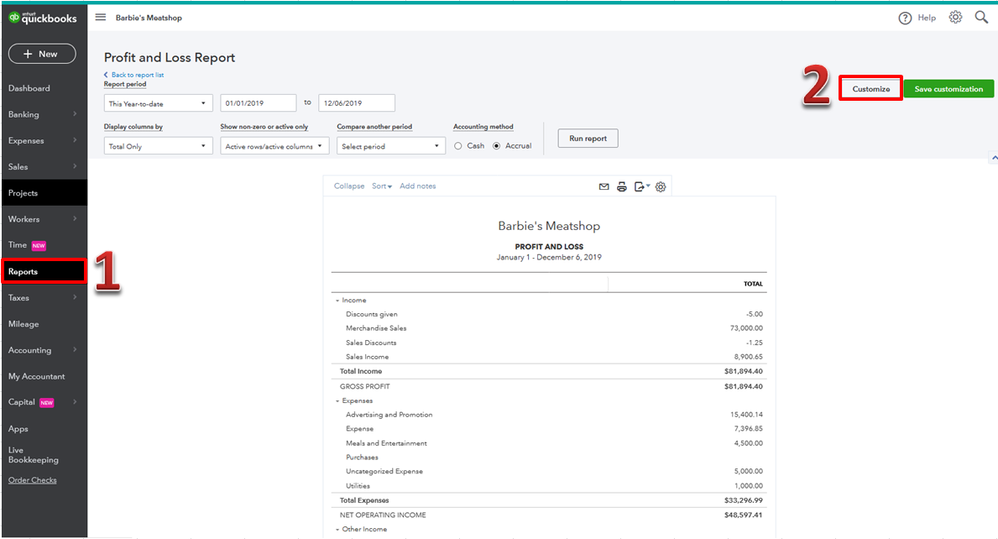This screenshot has width=998, height=539.
Task: Click the end date field 12/06/2019
Action: point(356,103)
